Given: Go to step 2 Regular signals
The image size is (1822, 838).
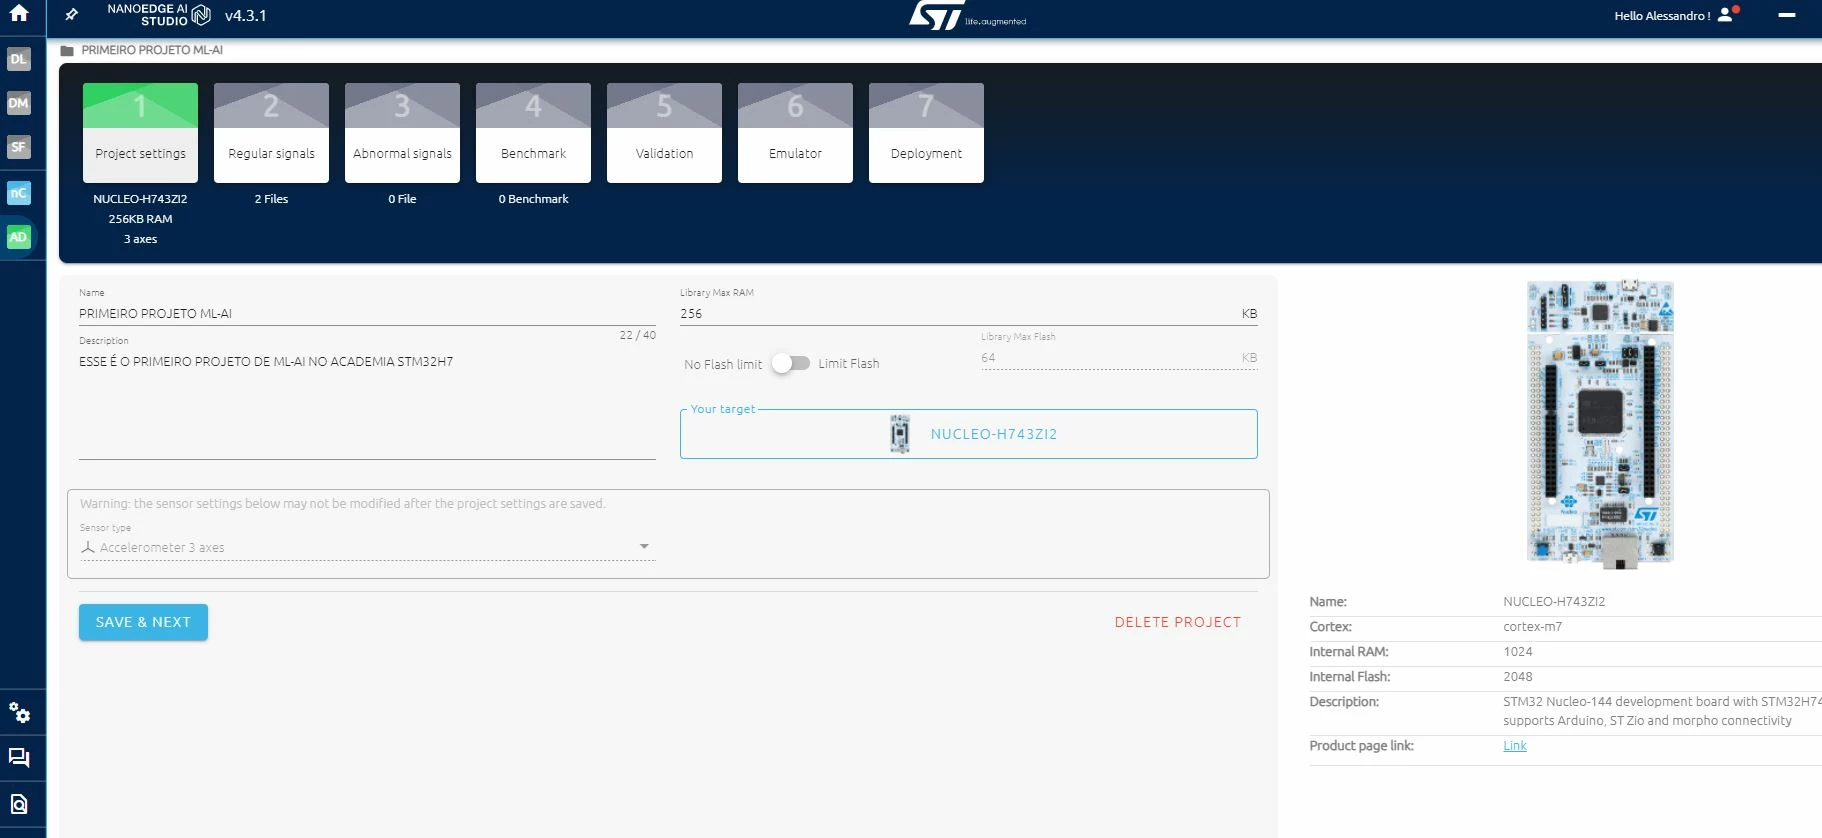Looking at the screenshot, I should (271, 133).
